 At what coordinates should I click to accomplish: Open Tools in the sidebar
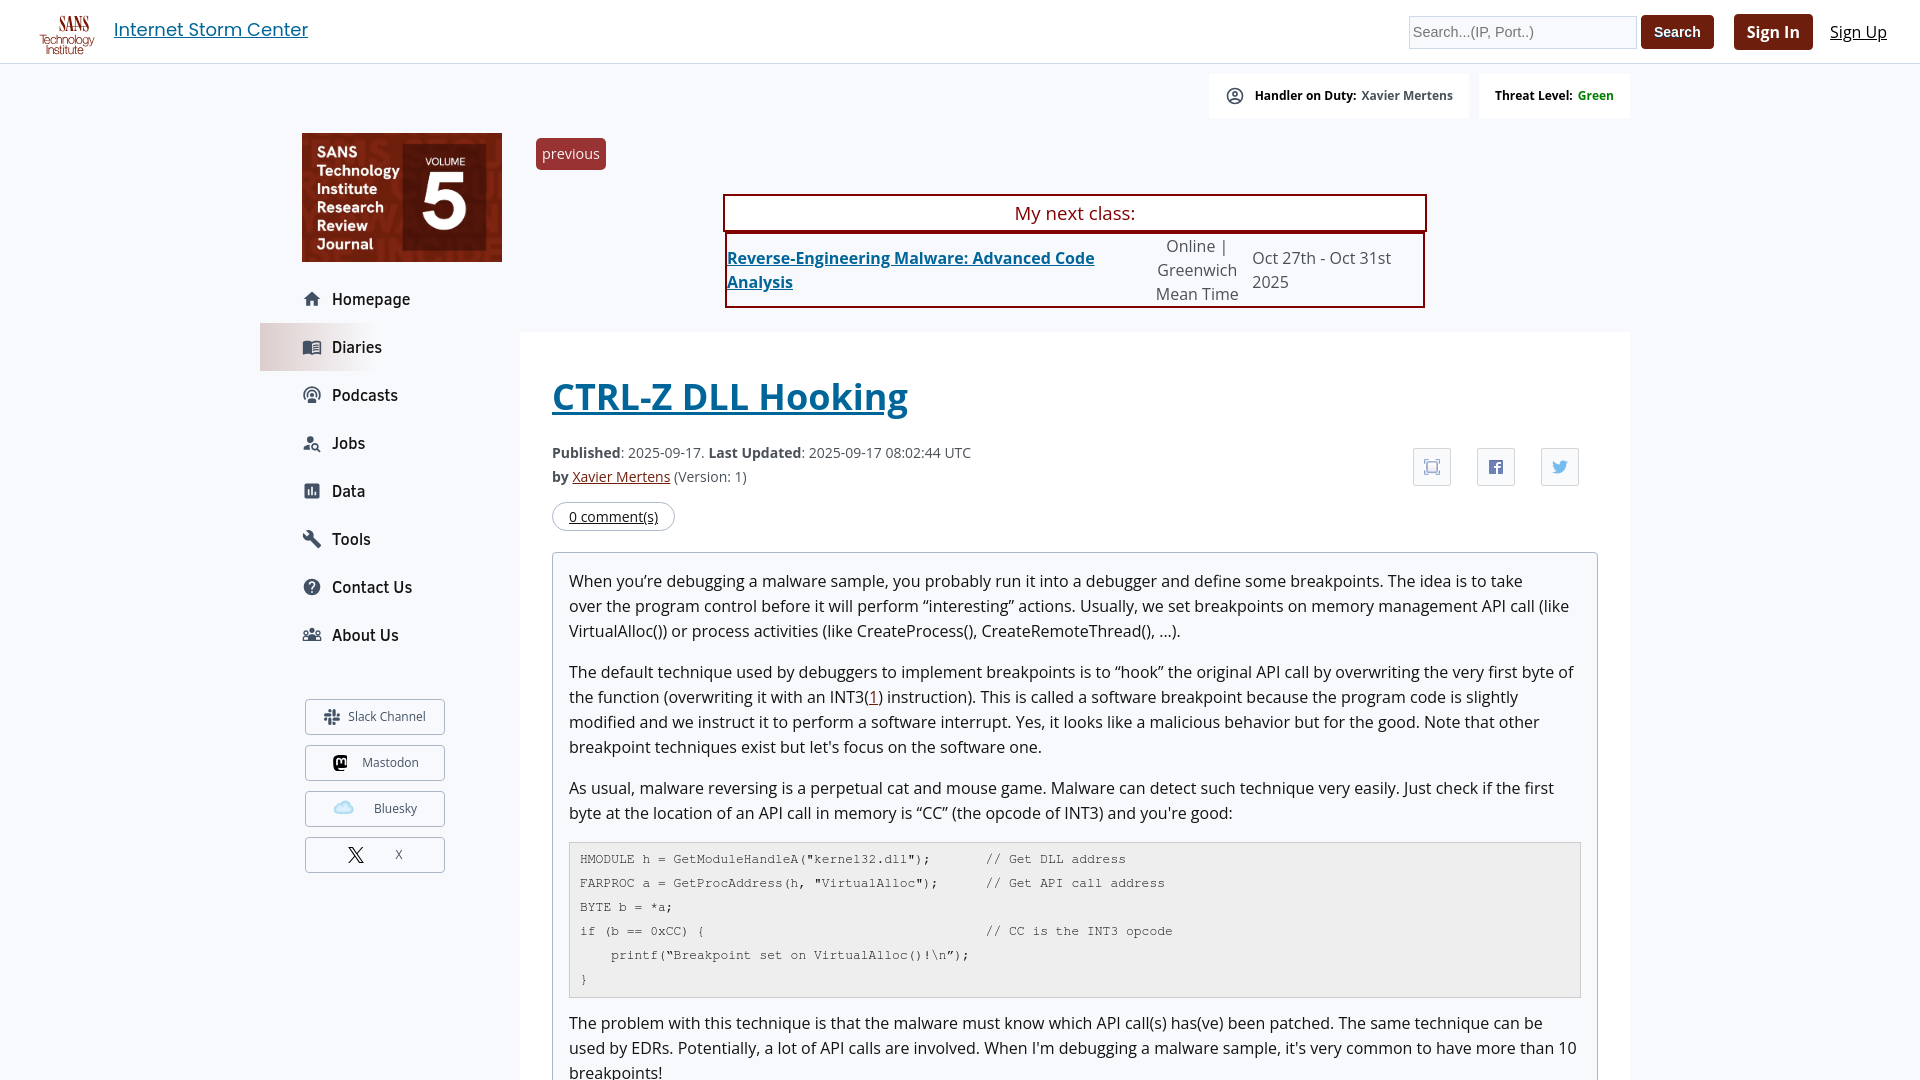tap(351, 539)
